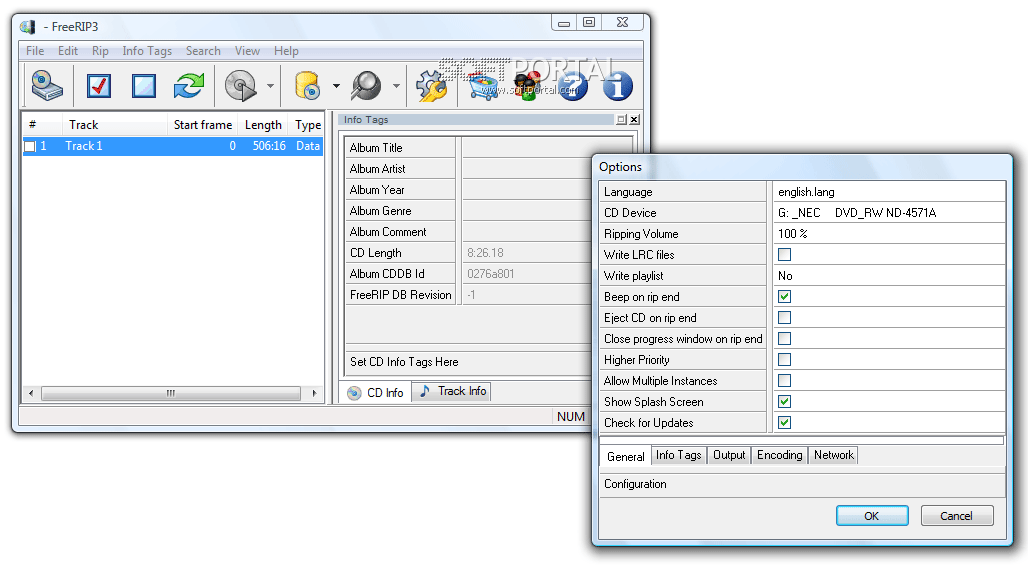1028x571 pixels.
Task: Open the Rip menu
Action: [x=100, y=50]
